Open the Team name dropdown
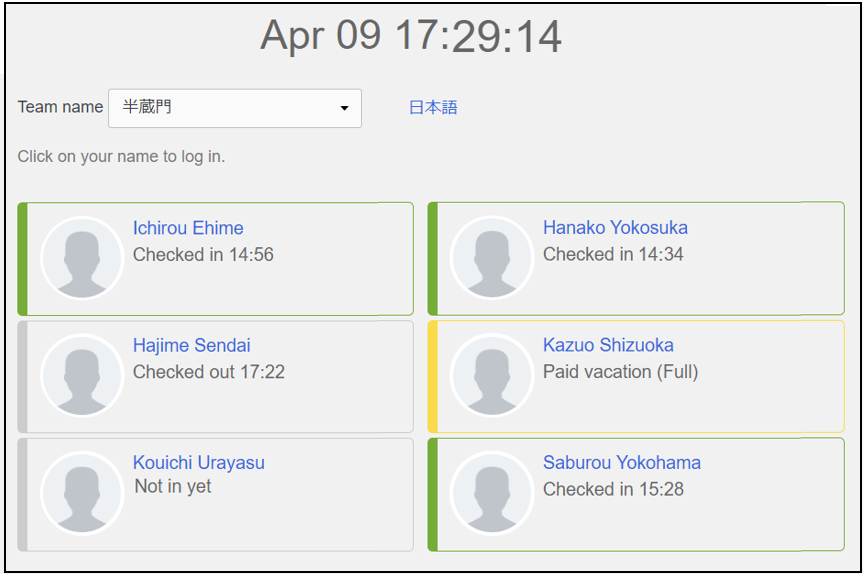Viewport: 863px width, 574px height. 234,108
